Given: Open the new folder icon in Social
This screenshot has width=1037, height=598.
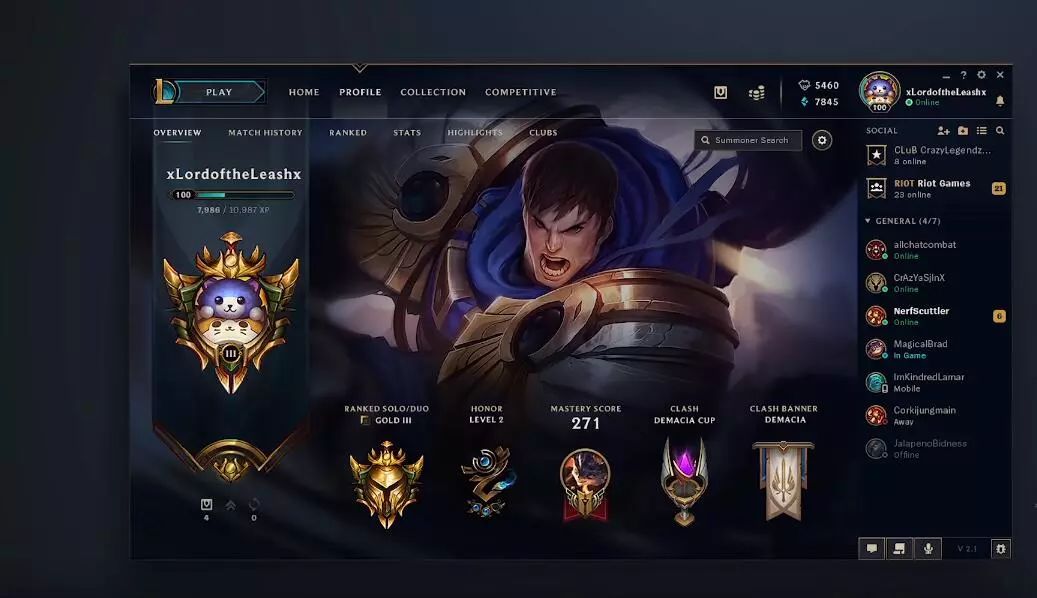Looking at the screenshot, I should [963, 131].
